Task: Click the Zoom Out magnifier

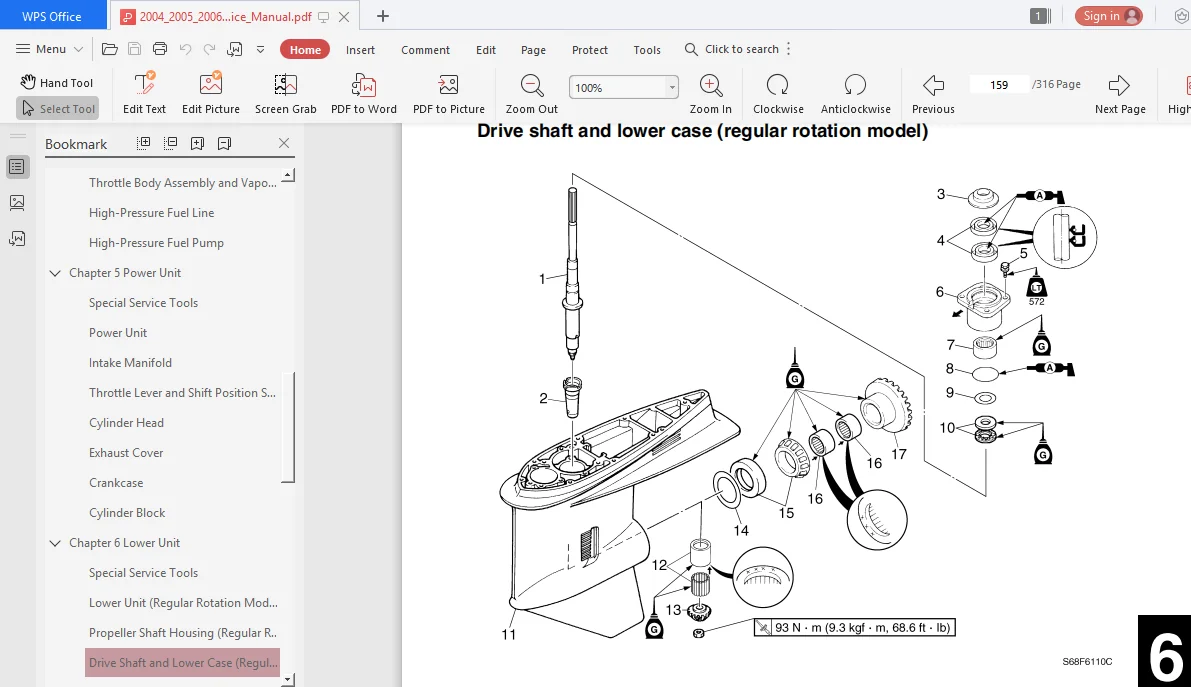Action: [x=532, y=93]
